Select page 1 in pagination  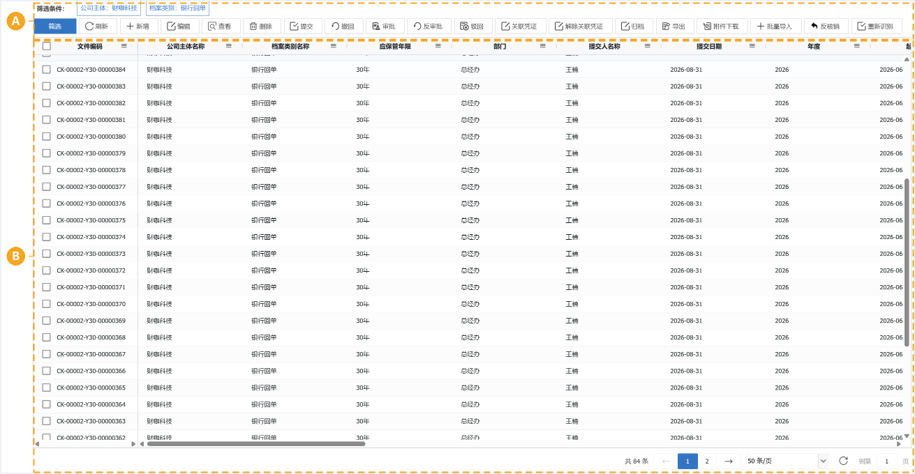coord(687,461)
